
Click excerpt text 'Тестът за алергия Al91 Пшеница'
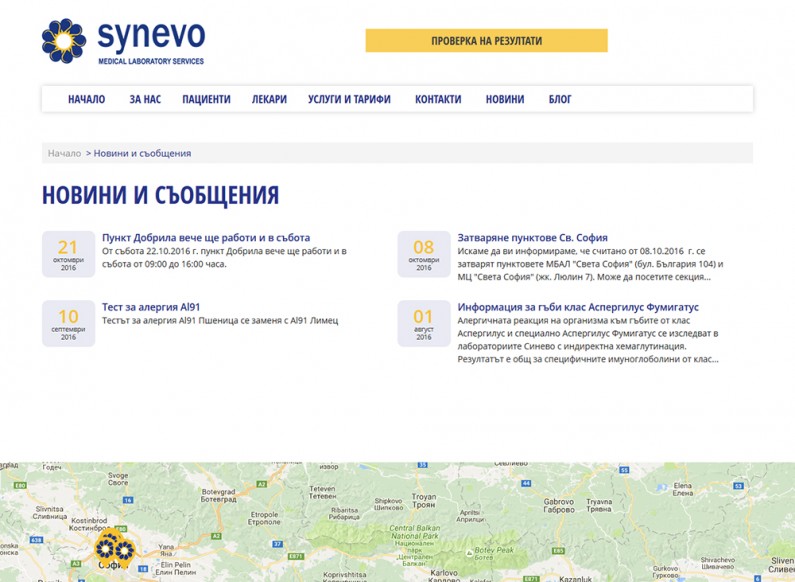(x=220, y=320)
